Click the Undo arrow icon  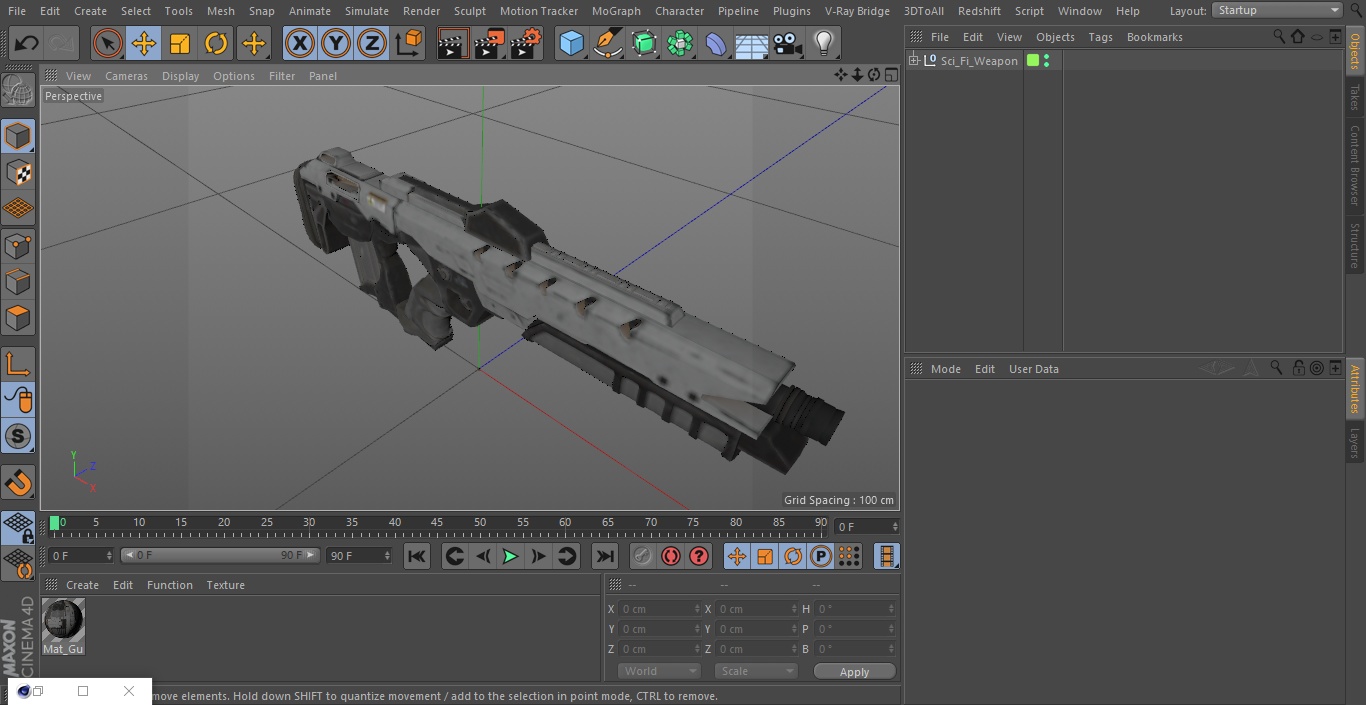click(27, 43)
